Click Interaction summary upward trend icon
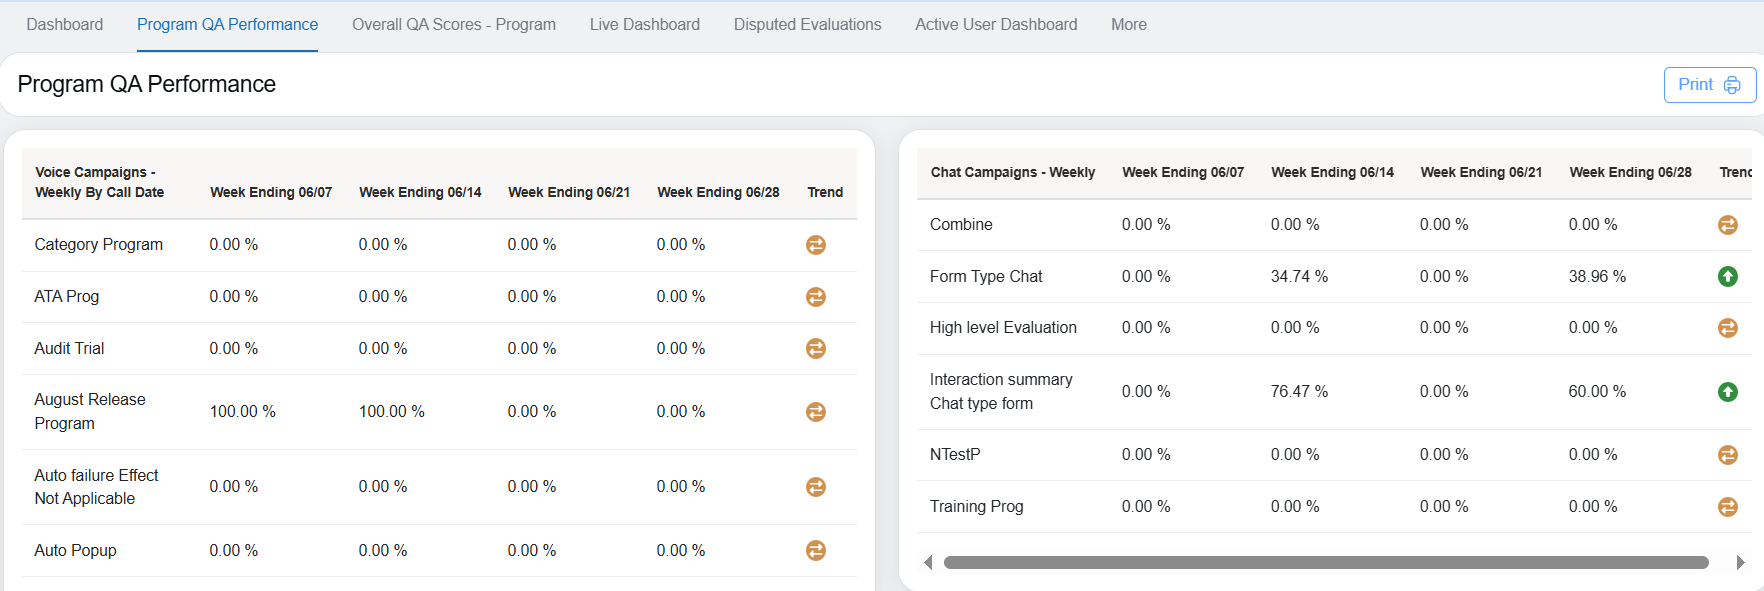The height and width of the screenshot is (591, 1764). tap(1727, 392)
